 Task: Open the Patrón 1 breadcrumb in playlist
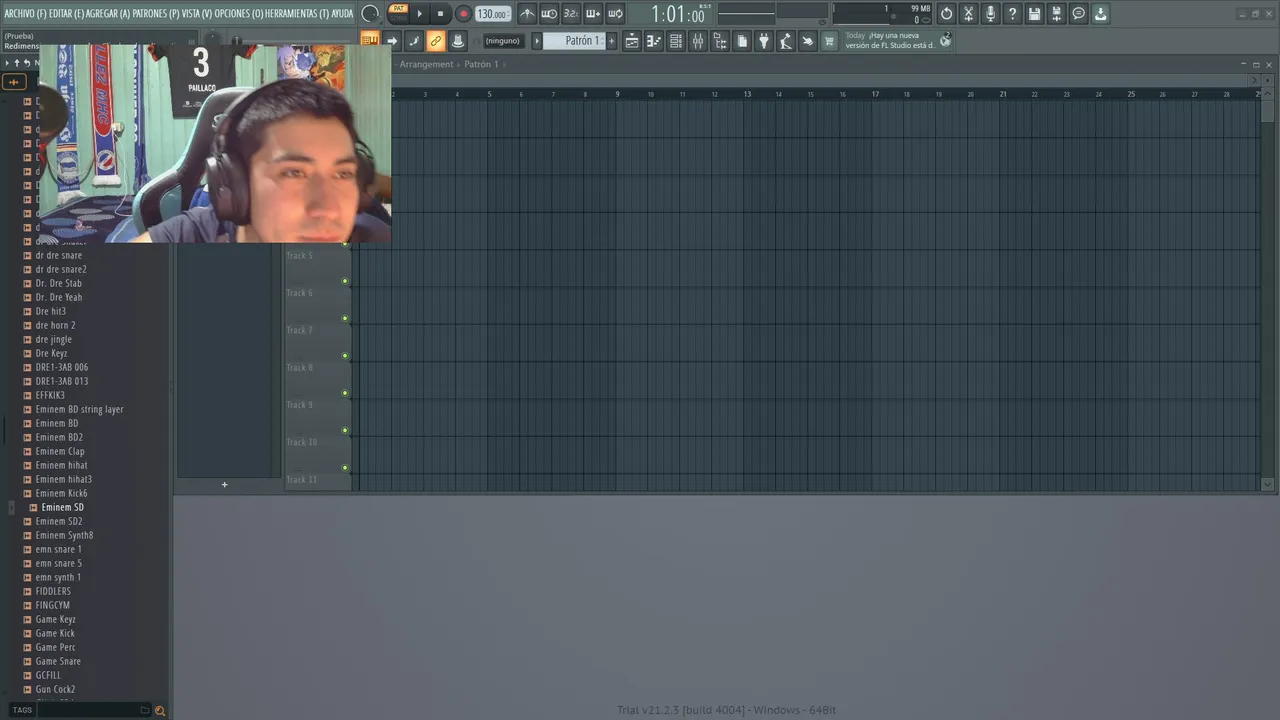(481, 64)
